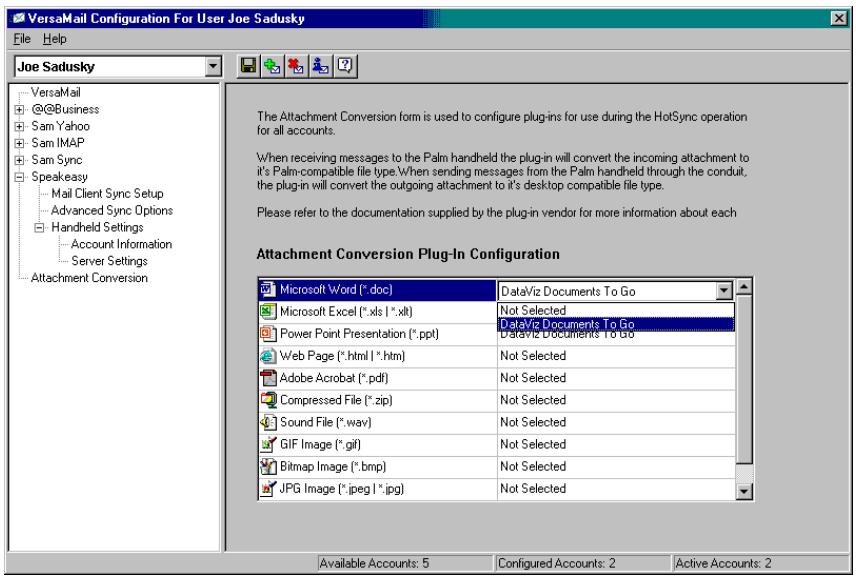This screenshot has width=856, height=579.
Task: Close the VersaMail Configuration window
Action: click(x=839, y=18)
